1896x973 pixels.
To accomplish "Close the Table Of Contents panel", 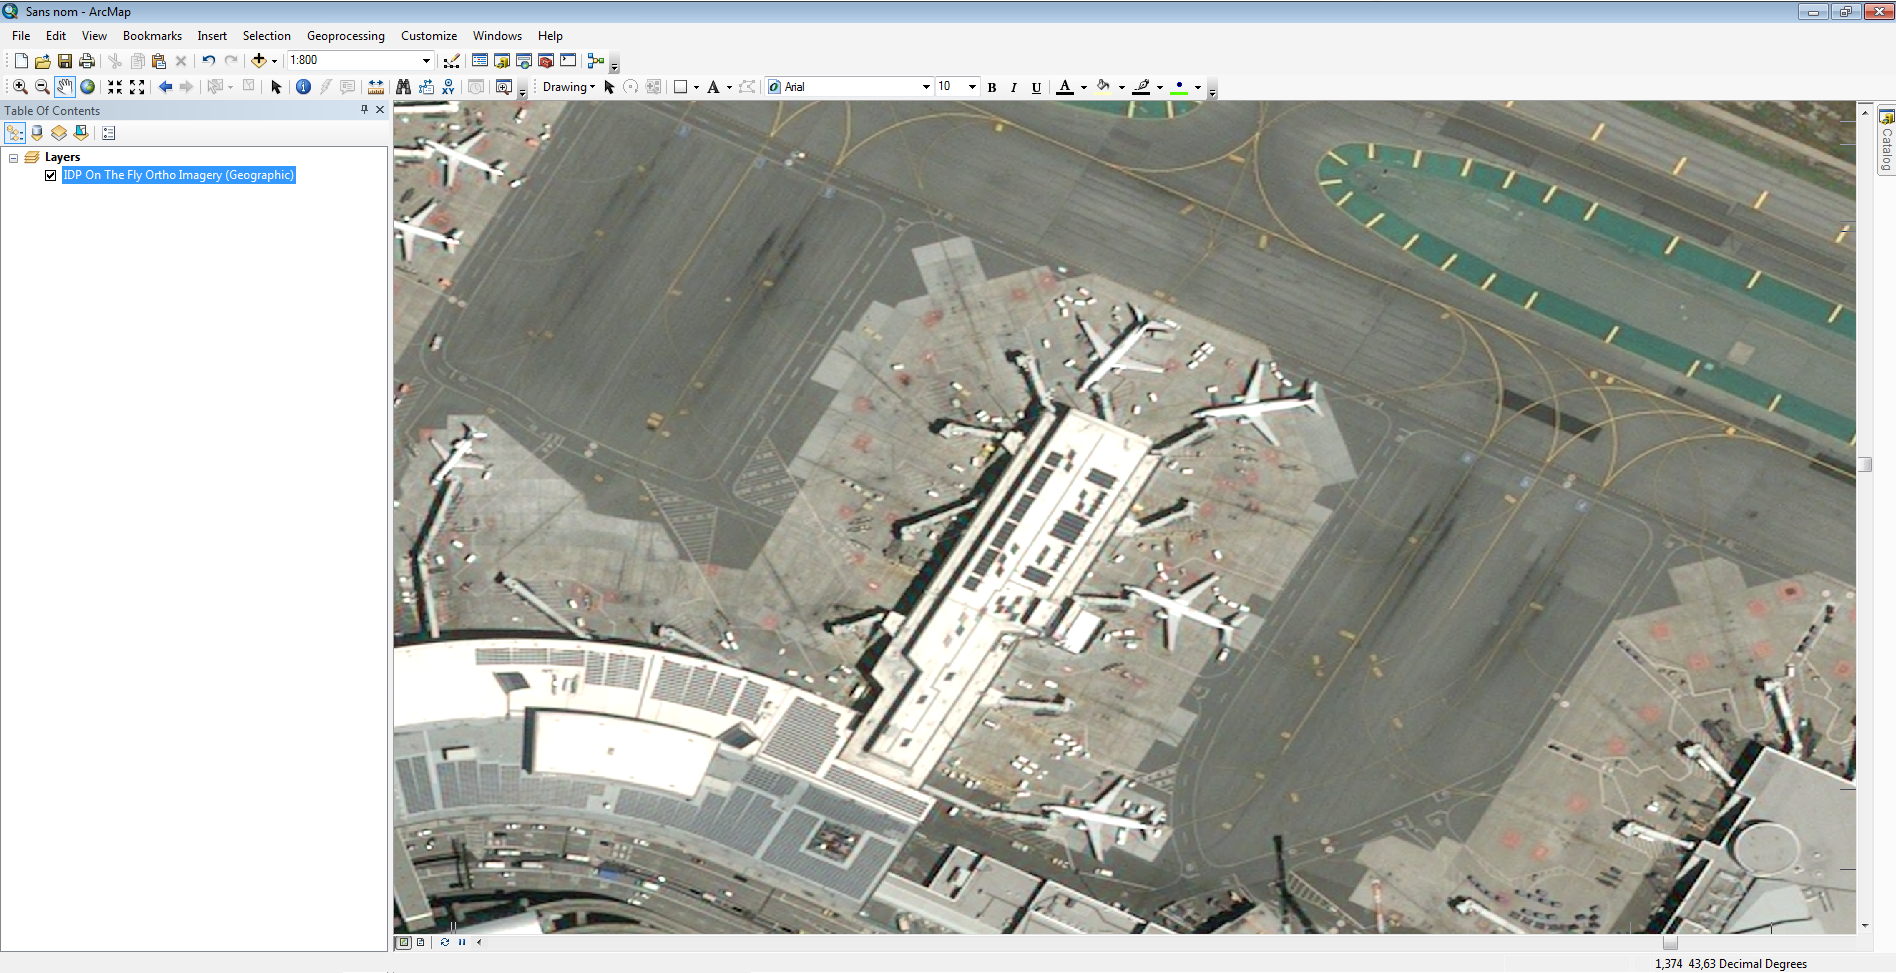I will click(x=380, y=110).
